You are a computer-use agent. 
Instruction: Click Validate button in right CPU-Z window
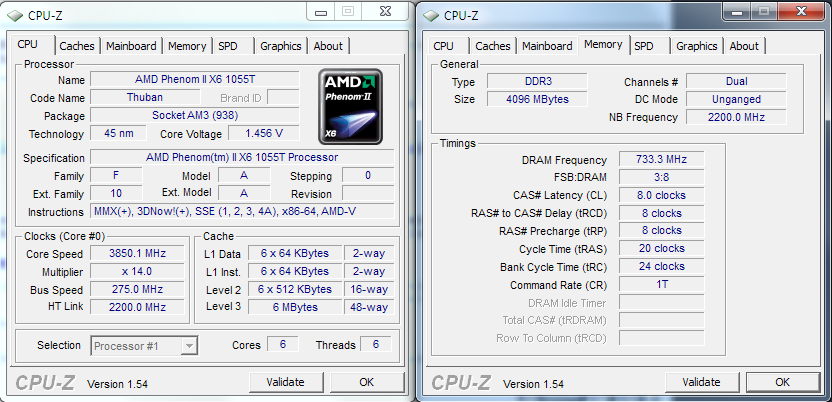click(701, 382)
